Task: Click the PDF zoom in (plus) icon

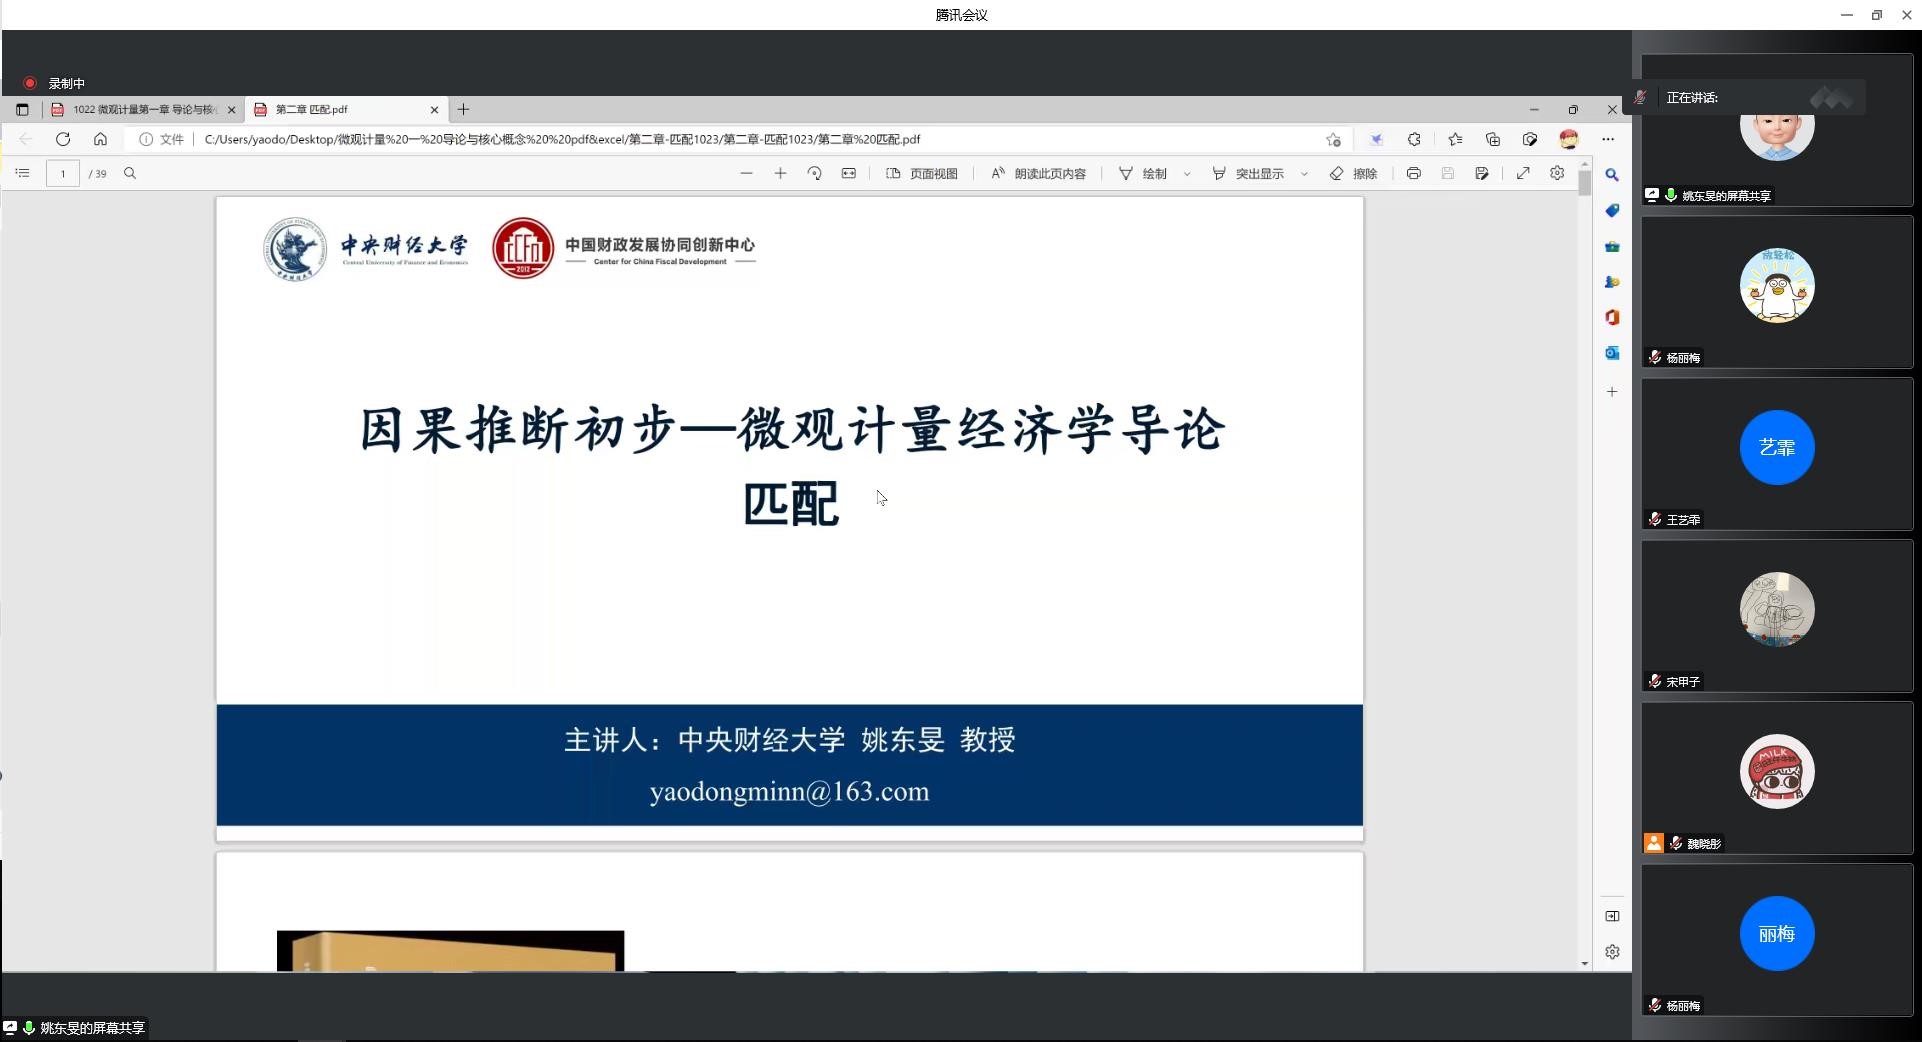Action: pos(780,173)
